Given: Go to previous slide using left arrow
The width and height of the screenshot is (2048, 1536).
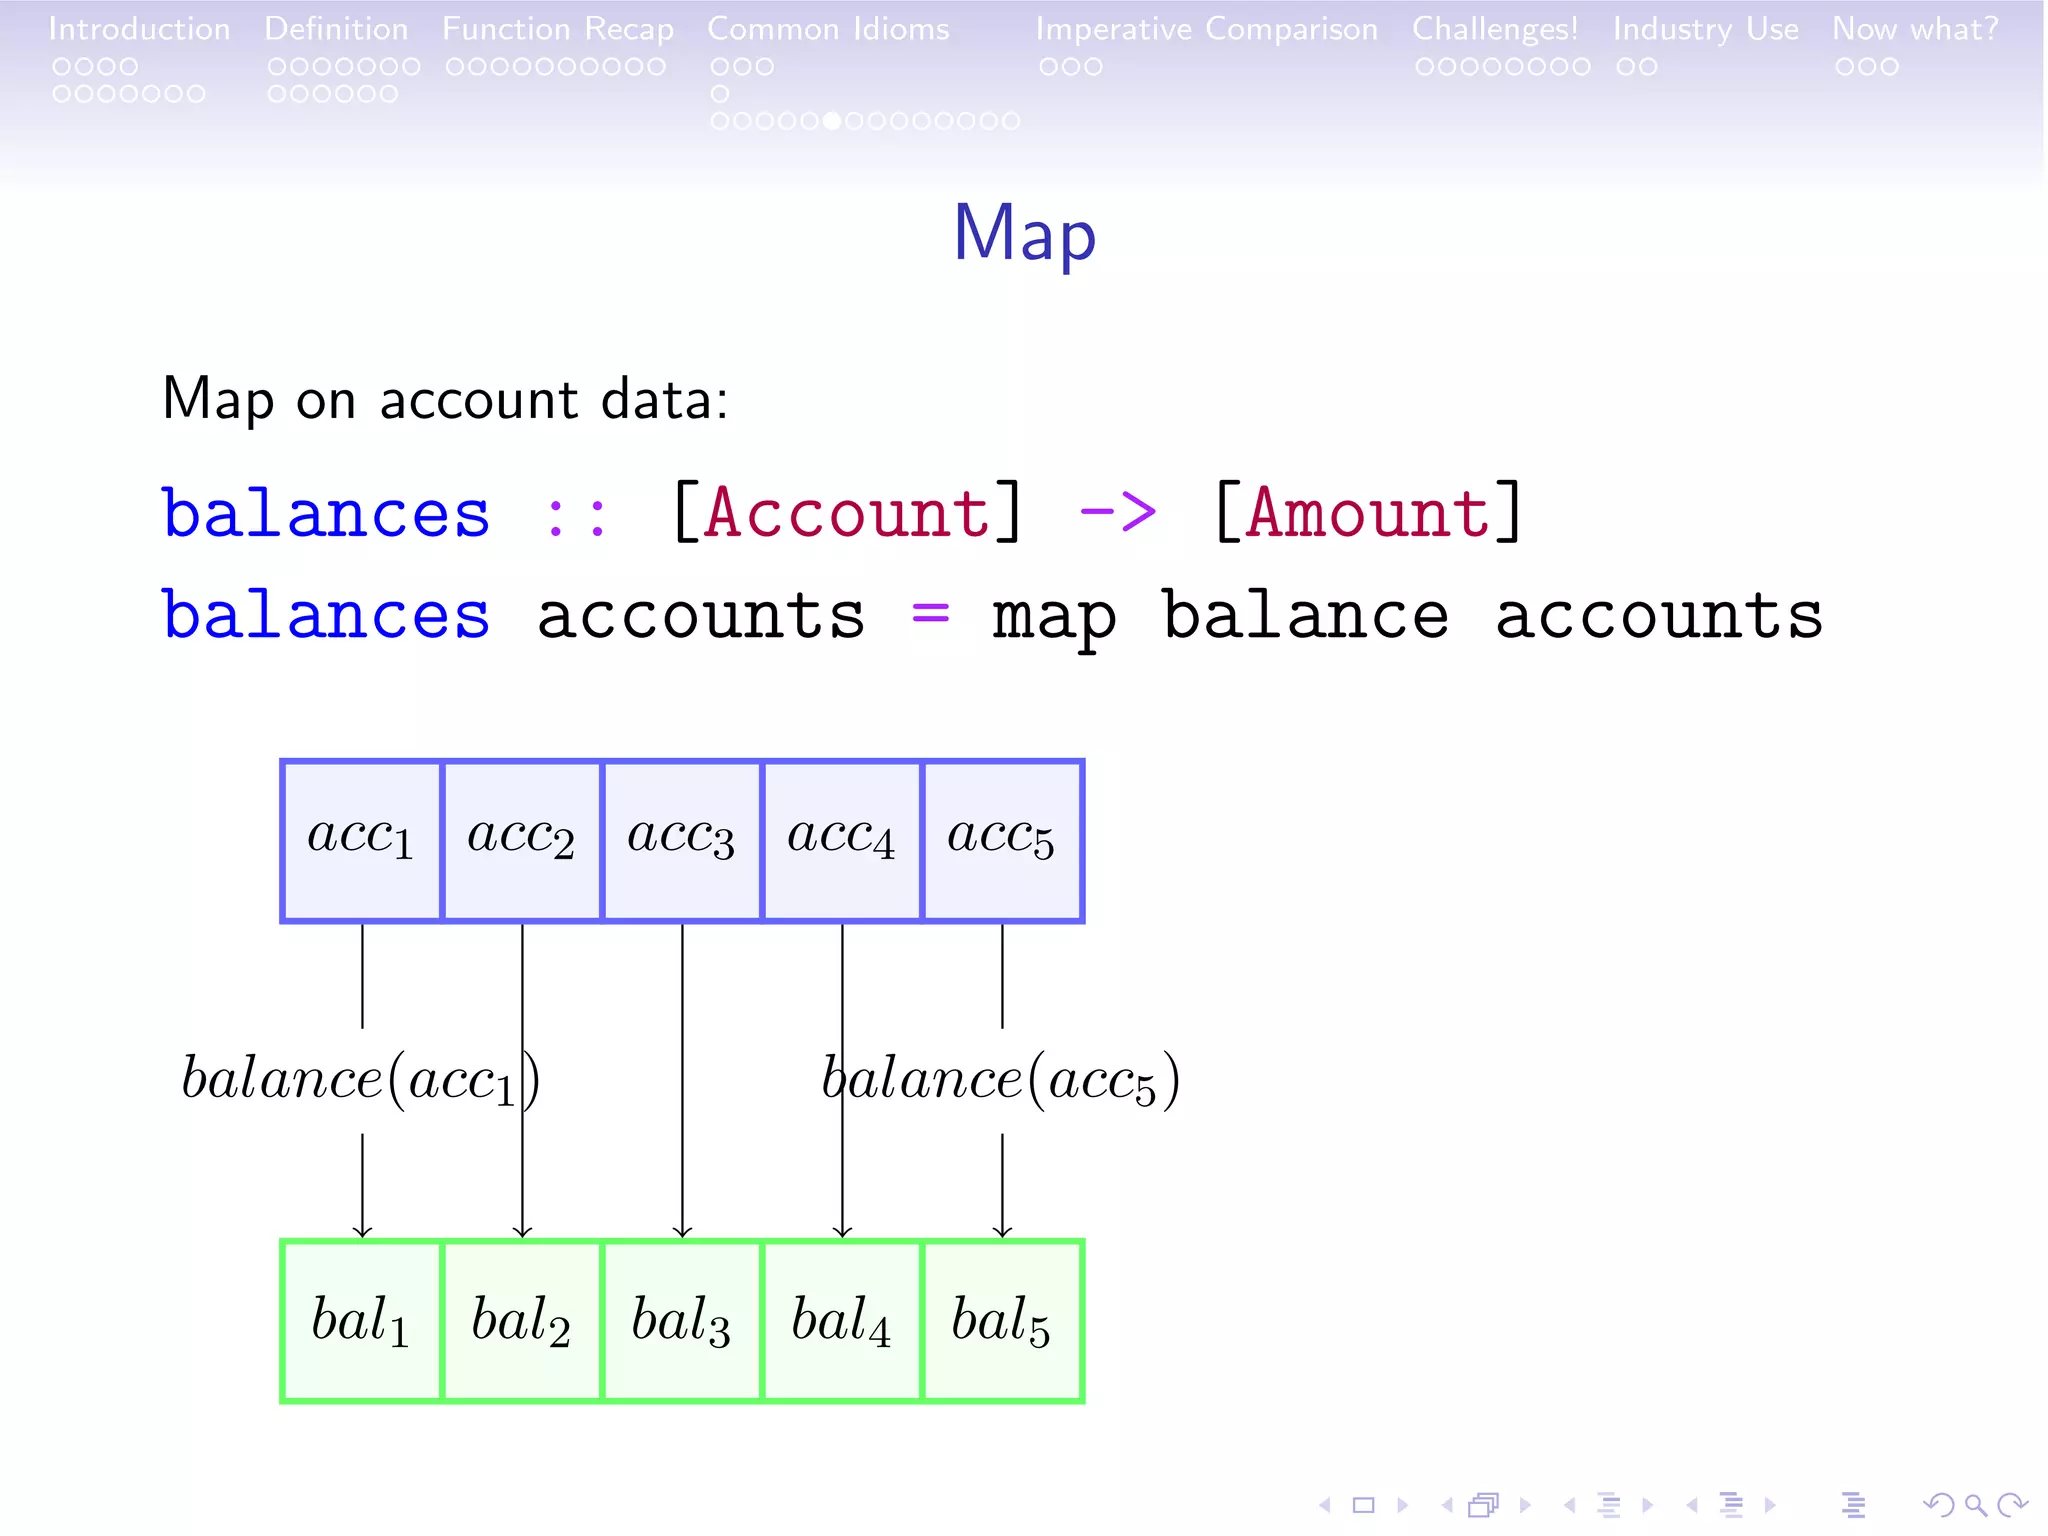Looking at the screenshot, I should (x=1325, y=1505).
